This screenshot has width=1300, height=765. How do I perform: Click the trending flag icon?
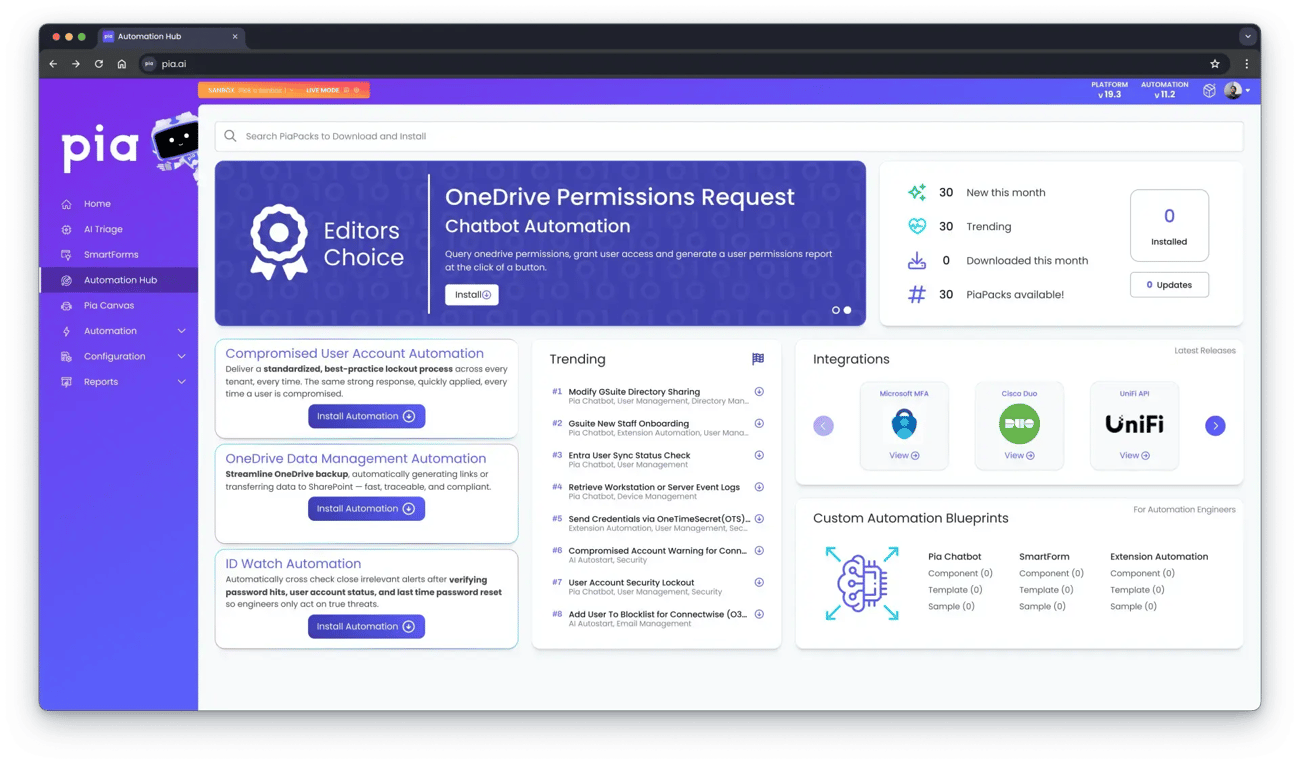tap(757, 359)
